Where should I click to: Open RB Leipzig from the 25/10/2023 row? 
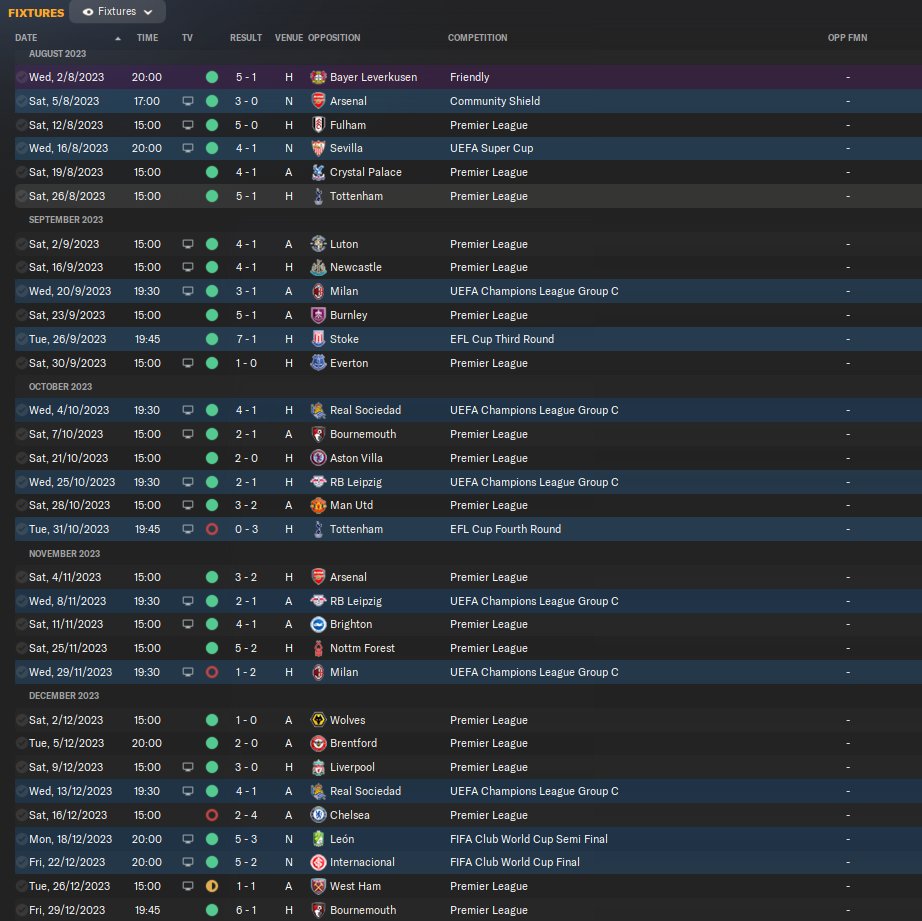pyautogui.click(x=356, y=482)
